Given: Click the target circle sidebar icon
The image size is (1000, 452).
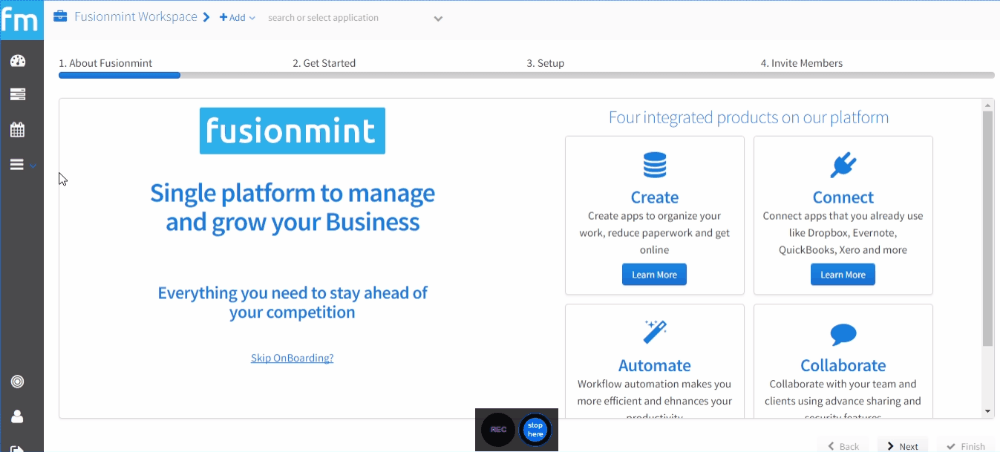Looking at the screenshot, I should tap(18, 382).
